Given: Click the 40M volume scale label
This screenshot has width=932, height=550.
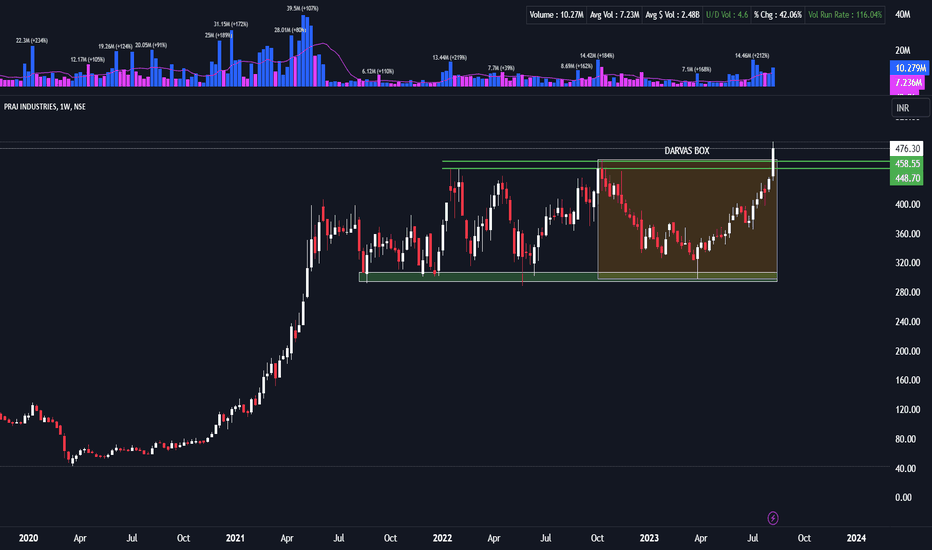Looking at the screenshot, I should click(x=903, y=14).
